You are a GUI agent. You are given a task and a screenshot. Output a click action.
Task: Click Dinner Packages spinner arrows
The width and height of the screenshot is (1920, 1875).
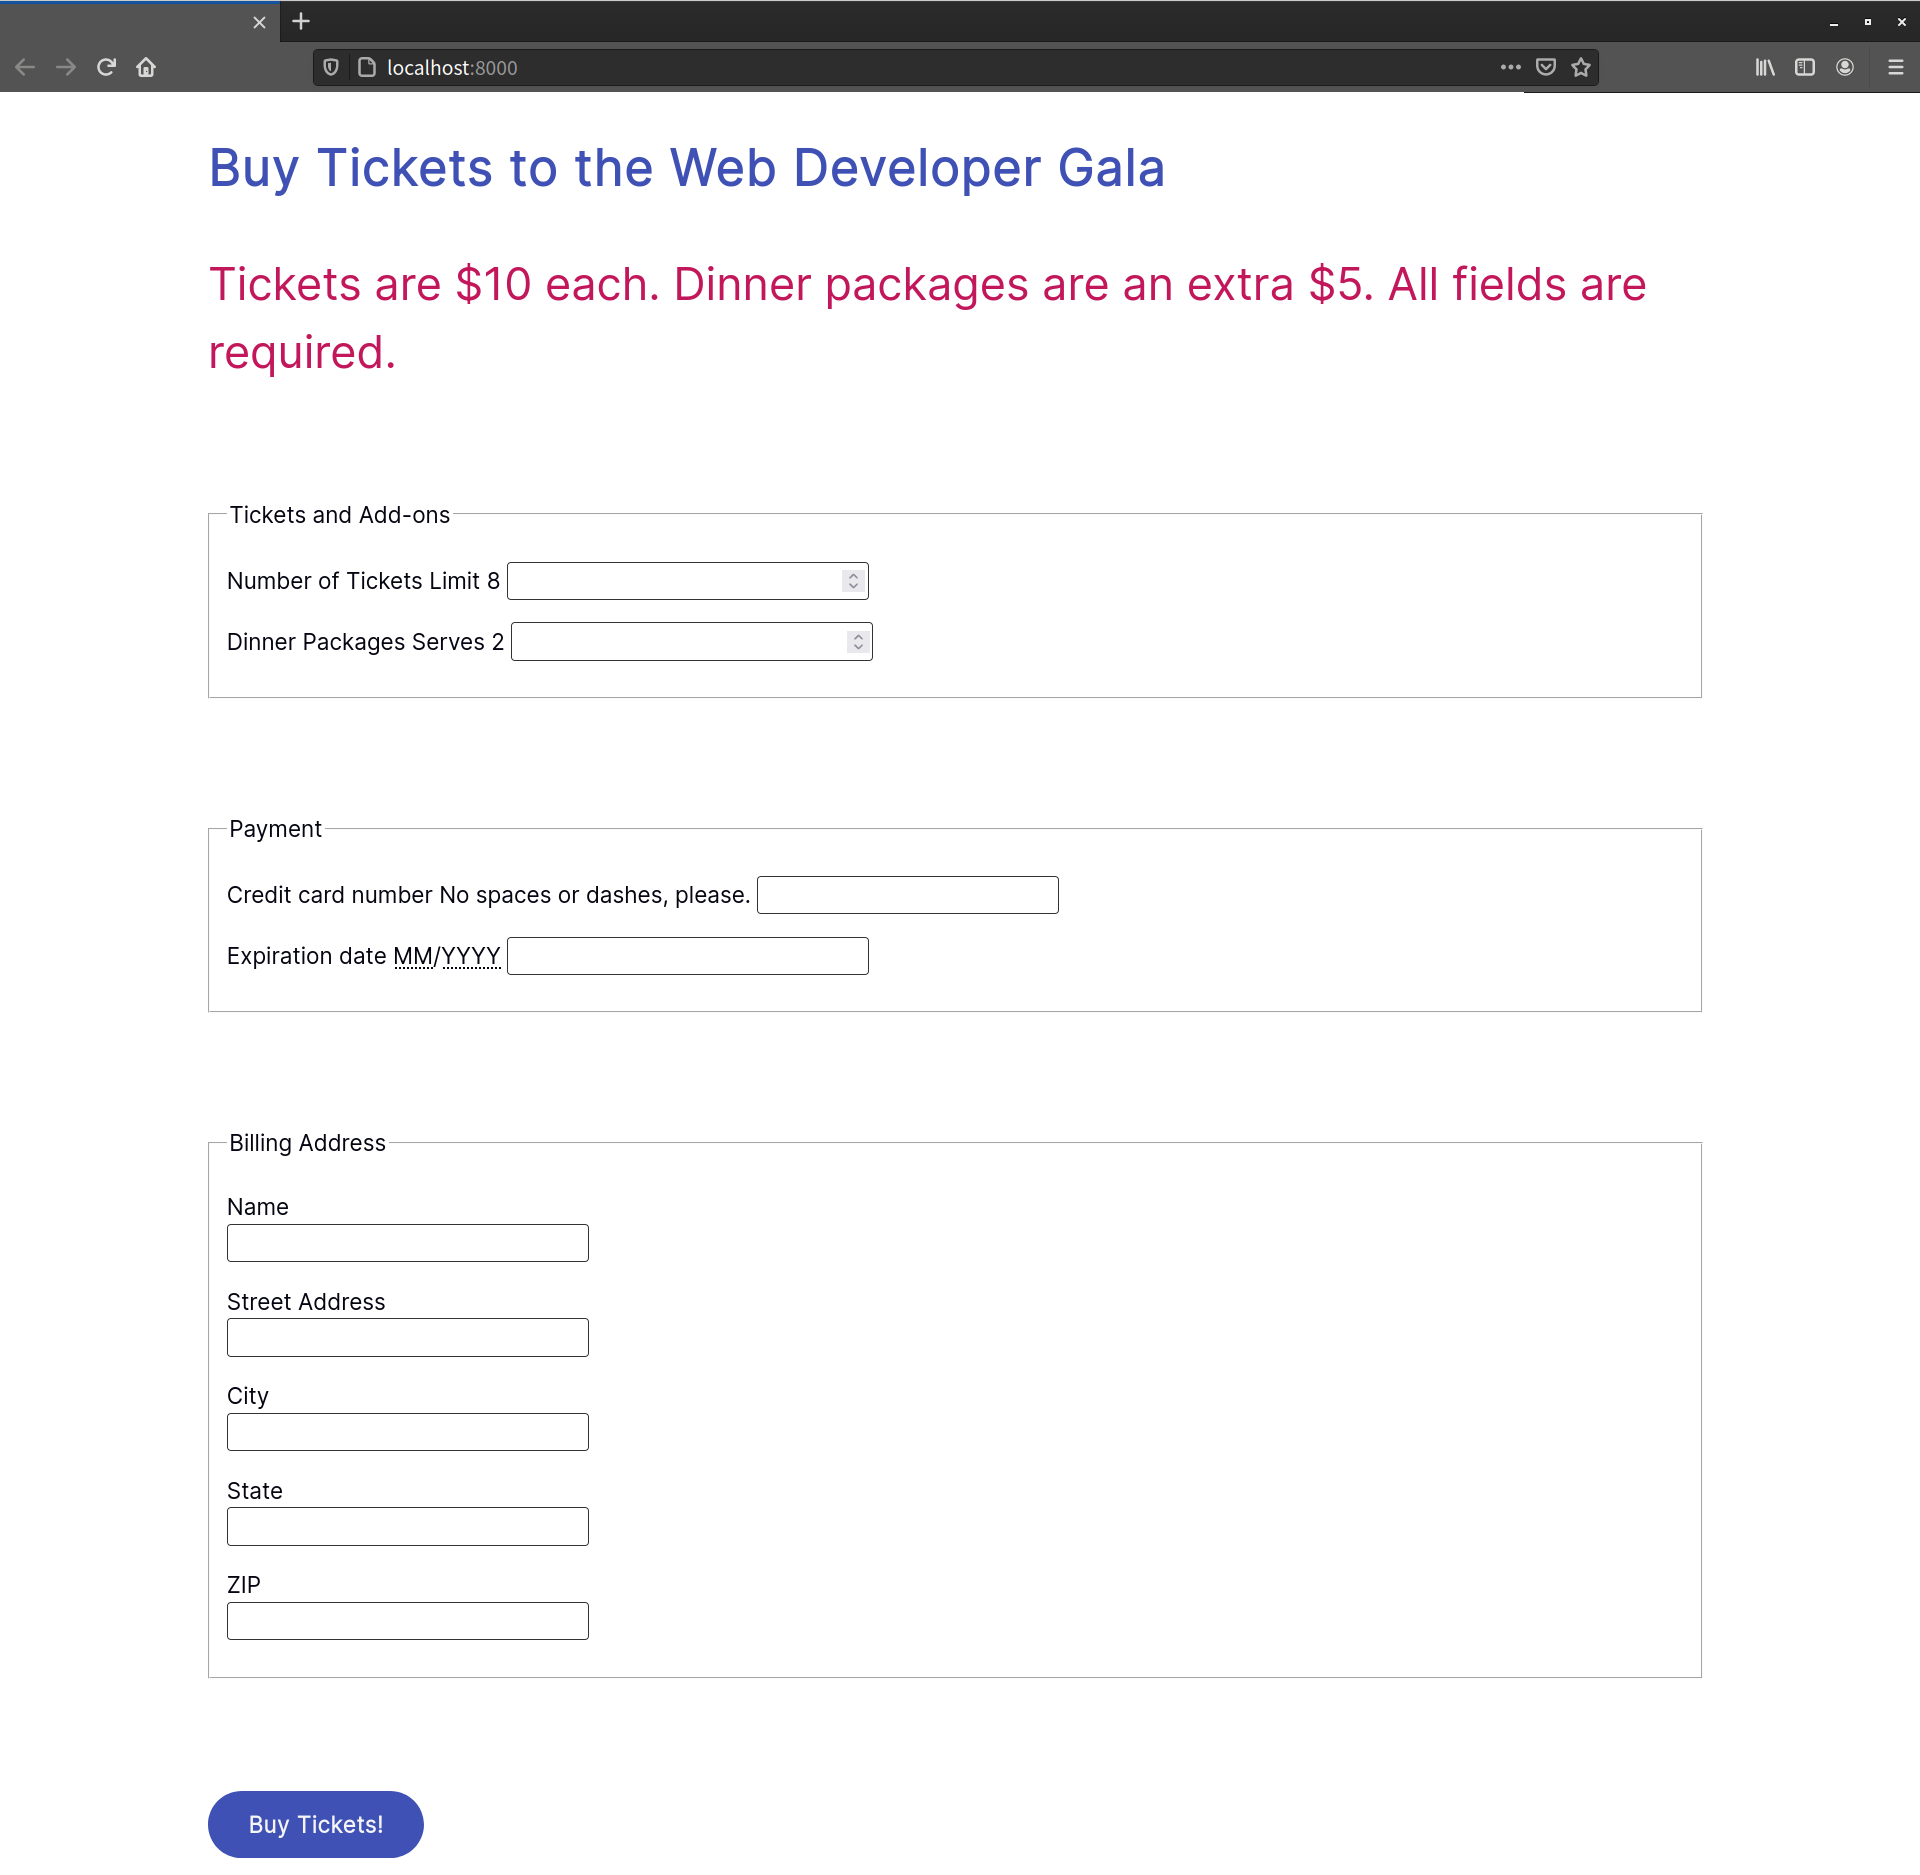(857, 642)
